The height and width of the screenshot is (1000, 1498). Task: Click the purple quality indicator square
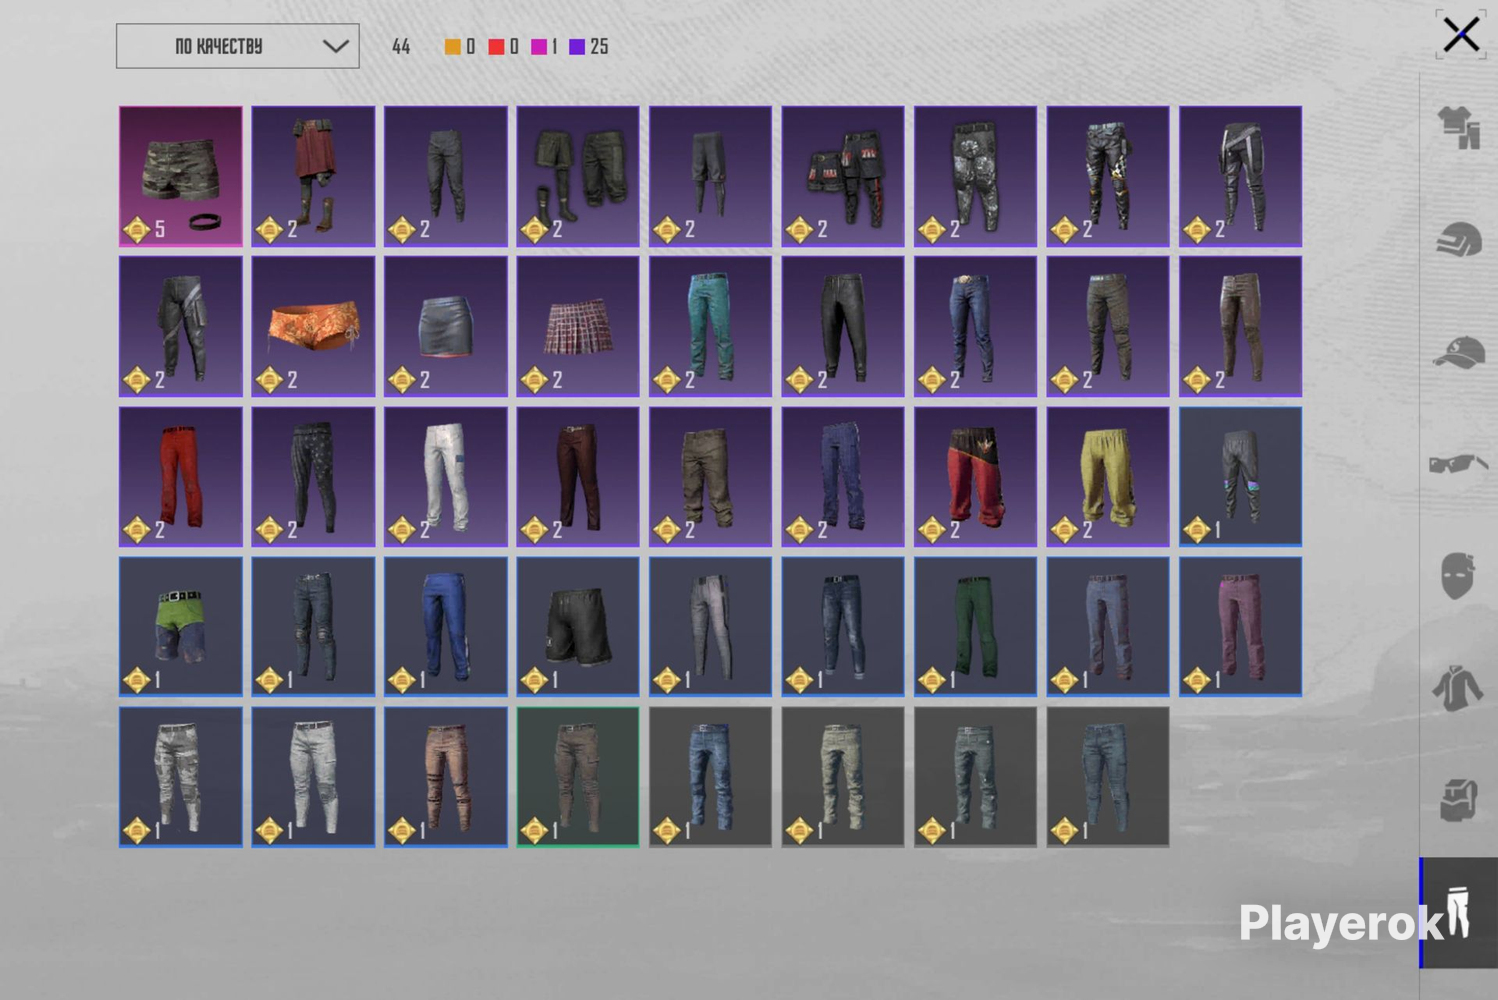577,46
